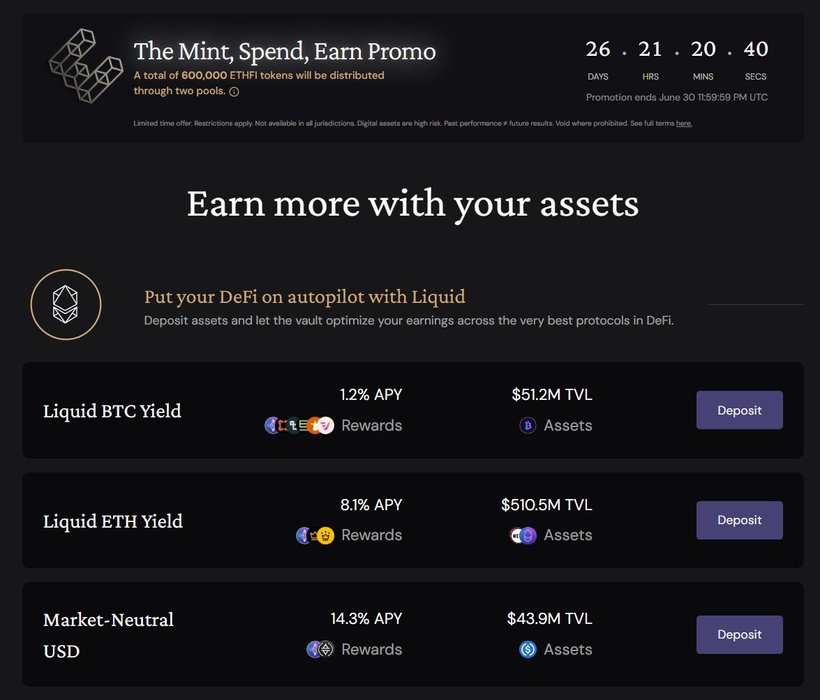Click the 14.3% APY value
Viewport: 820px width, 700px height.
tap(366, 619)
